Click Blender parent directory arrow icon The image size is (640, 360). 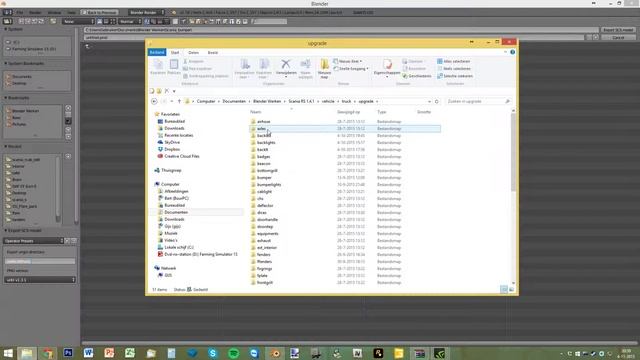coord(87,47)
